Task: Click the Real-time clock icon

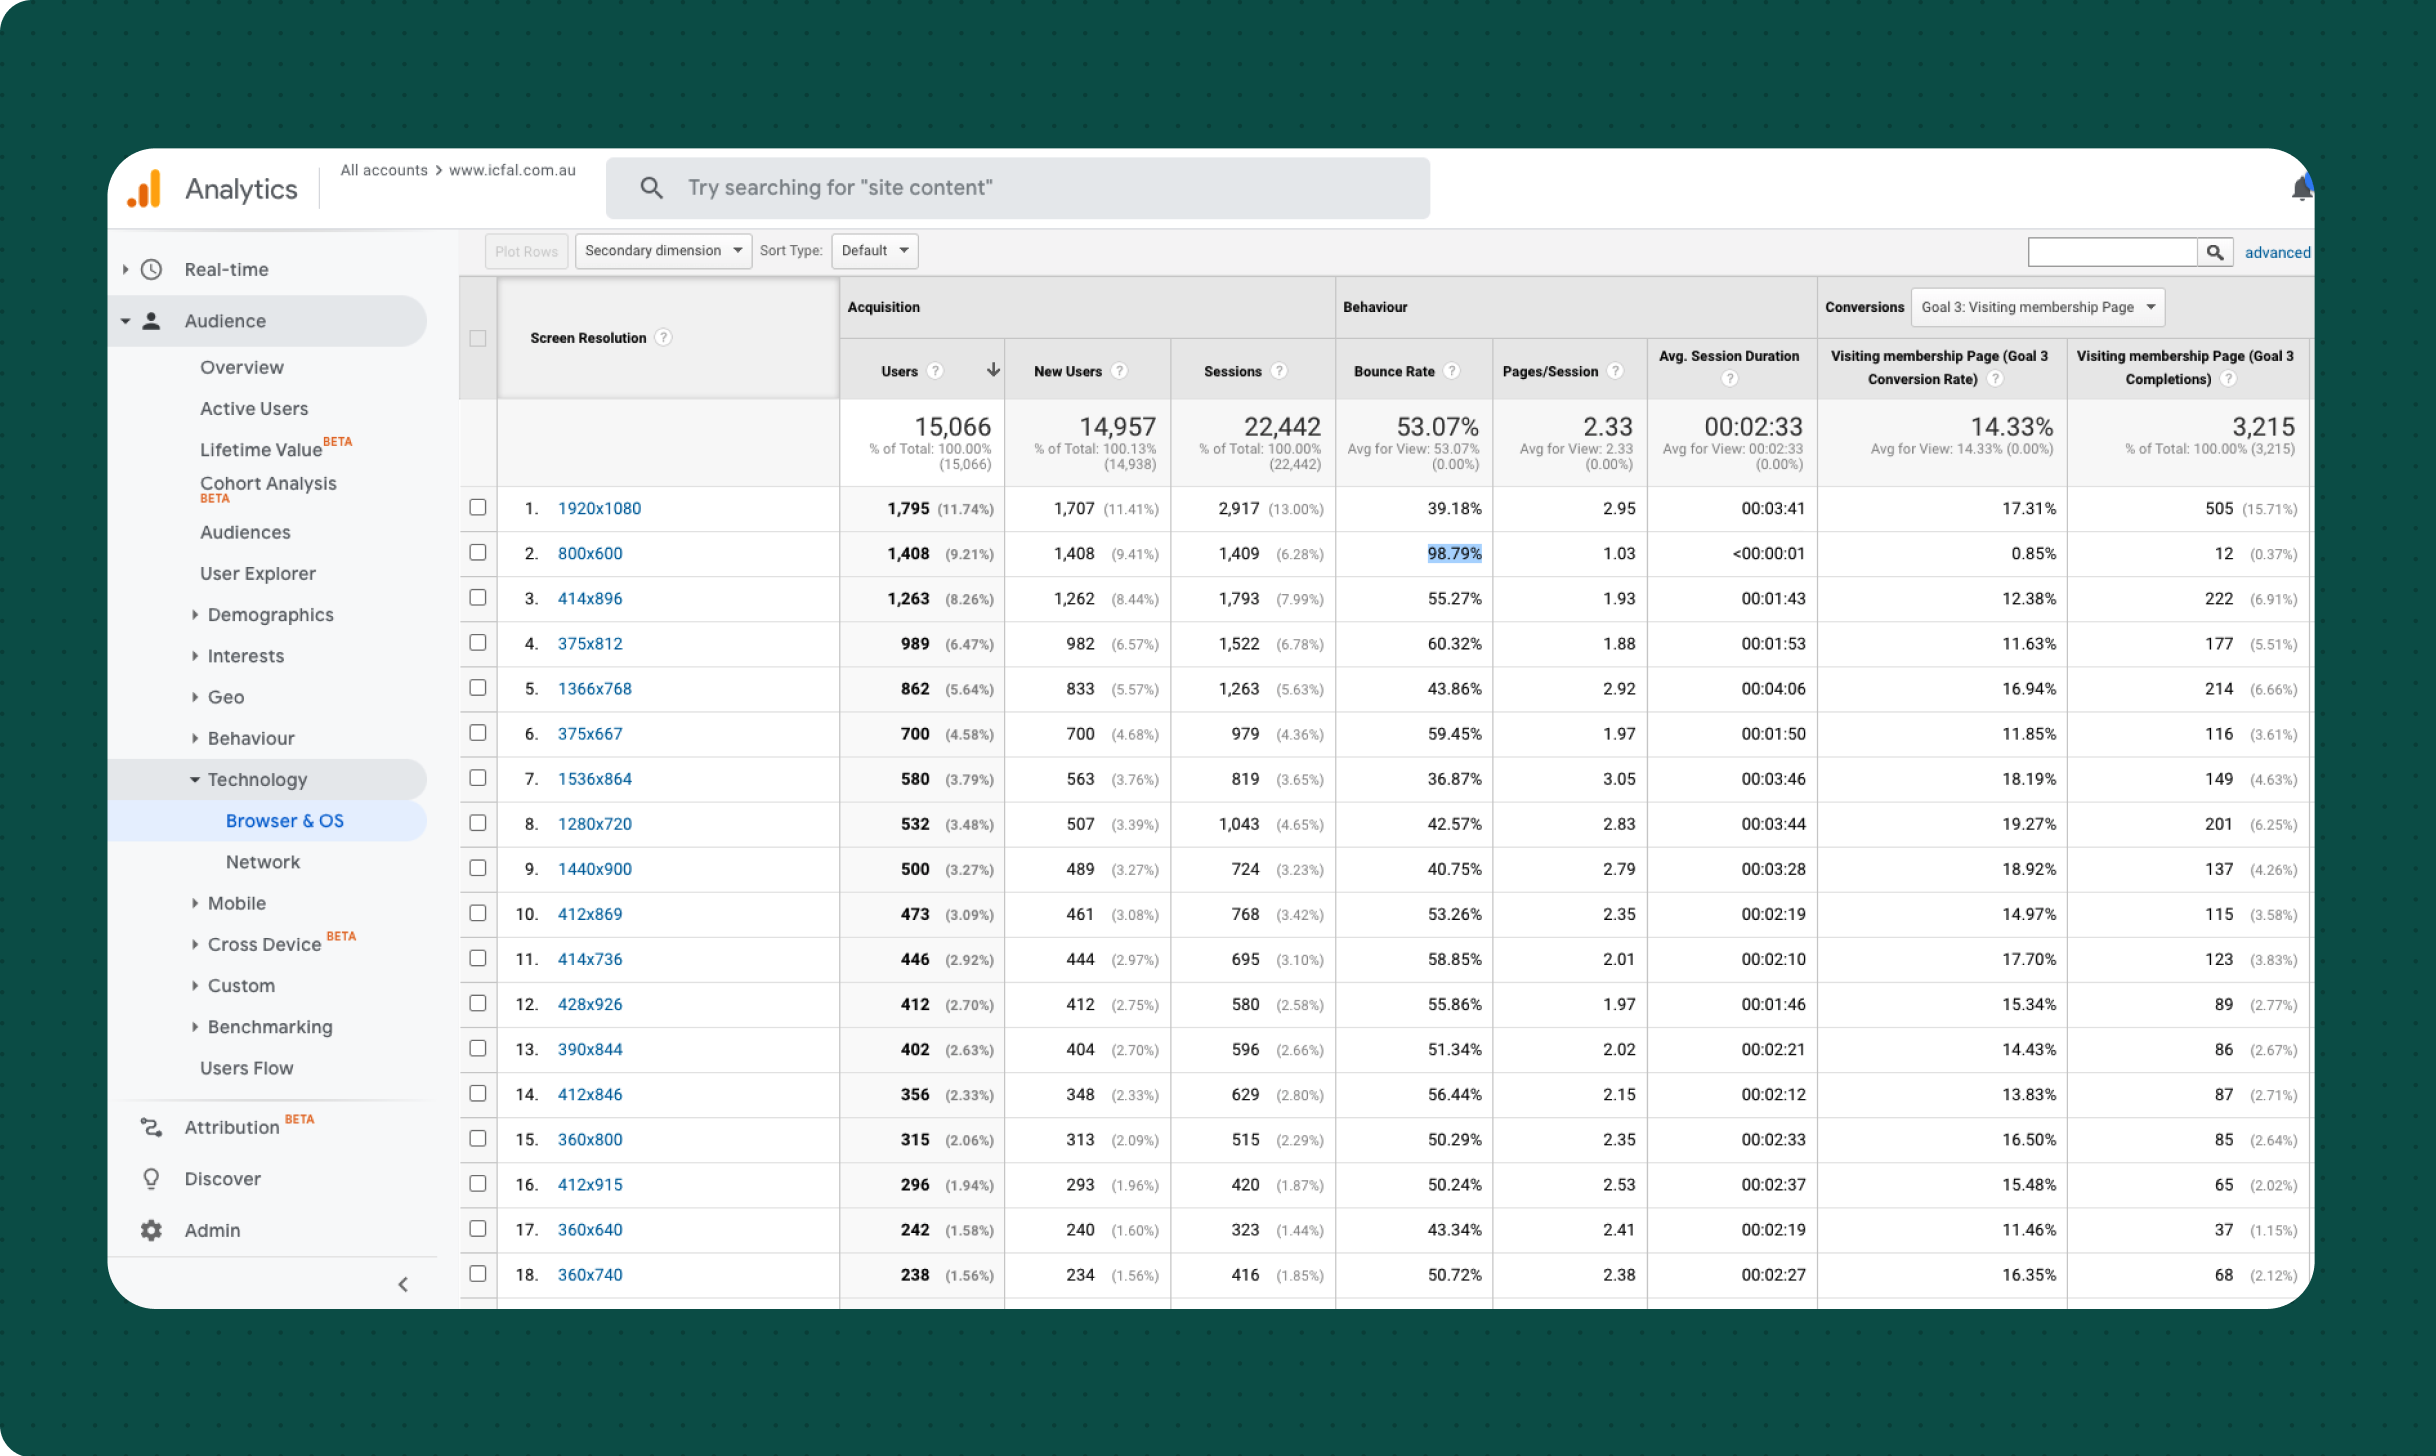Action: [x=152, y=269]
